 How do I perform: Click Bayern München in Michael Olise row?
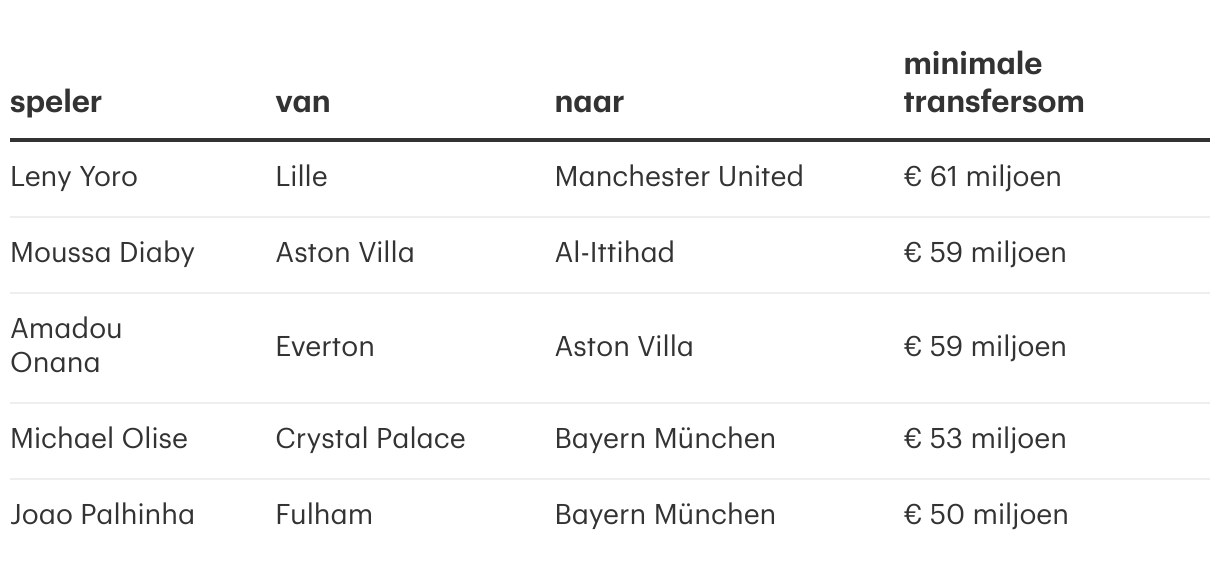coord(665,439)
